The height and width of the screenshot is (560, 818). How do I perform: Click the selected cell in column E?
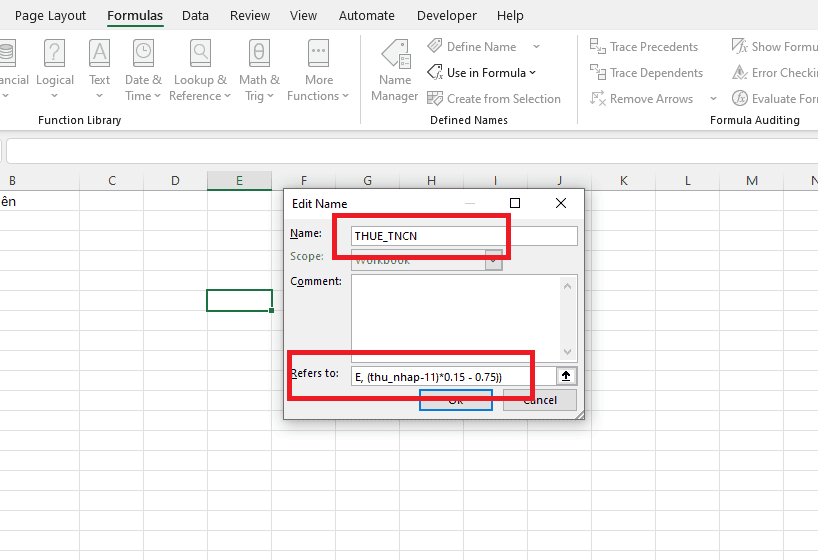coord(239,301)
